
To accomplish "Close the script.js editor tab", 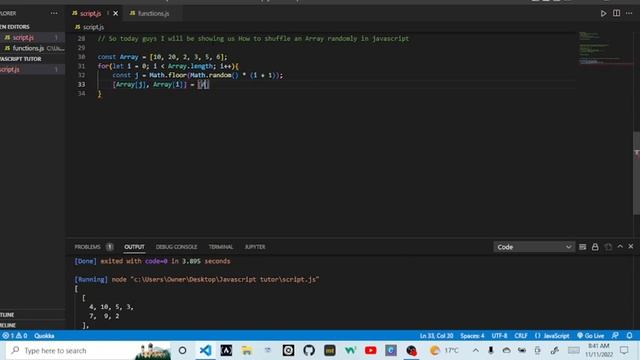I will [x=116, y=13].
